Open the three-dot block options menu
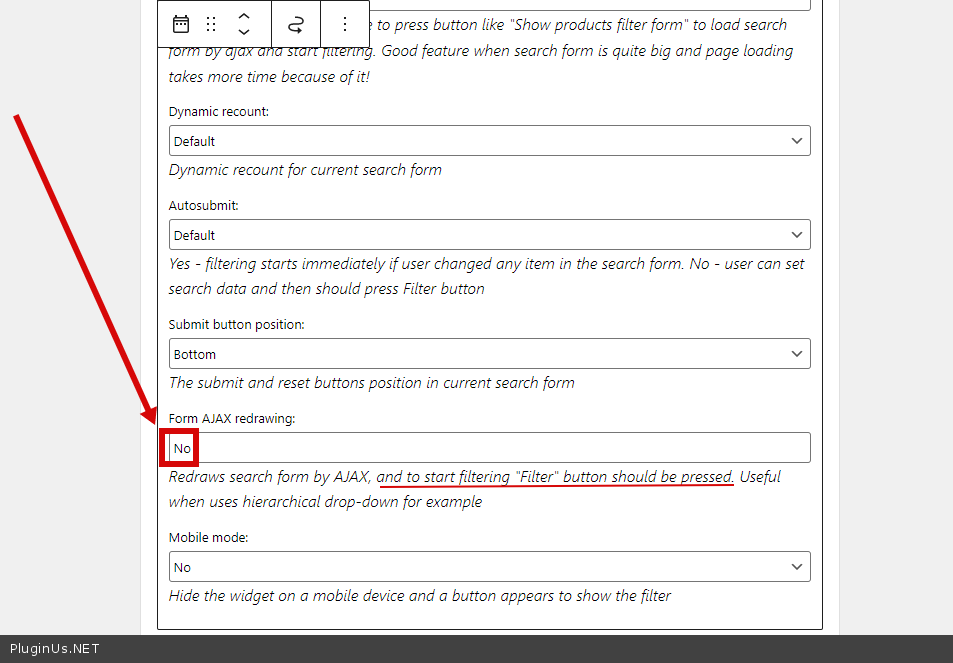Screen dimensions: 953x663 click(345, 24)
